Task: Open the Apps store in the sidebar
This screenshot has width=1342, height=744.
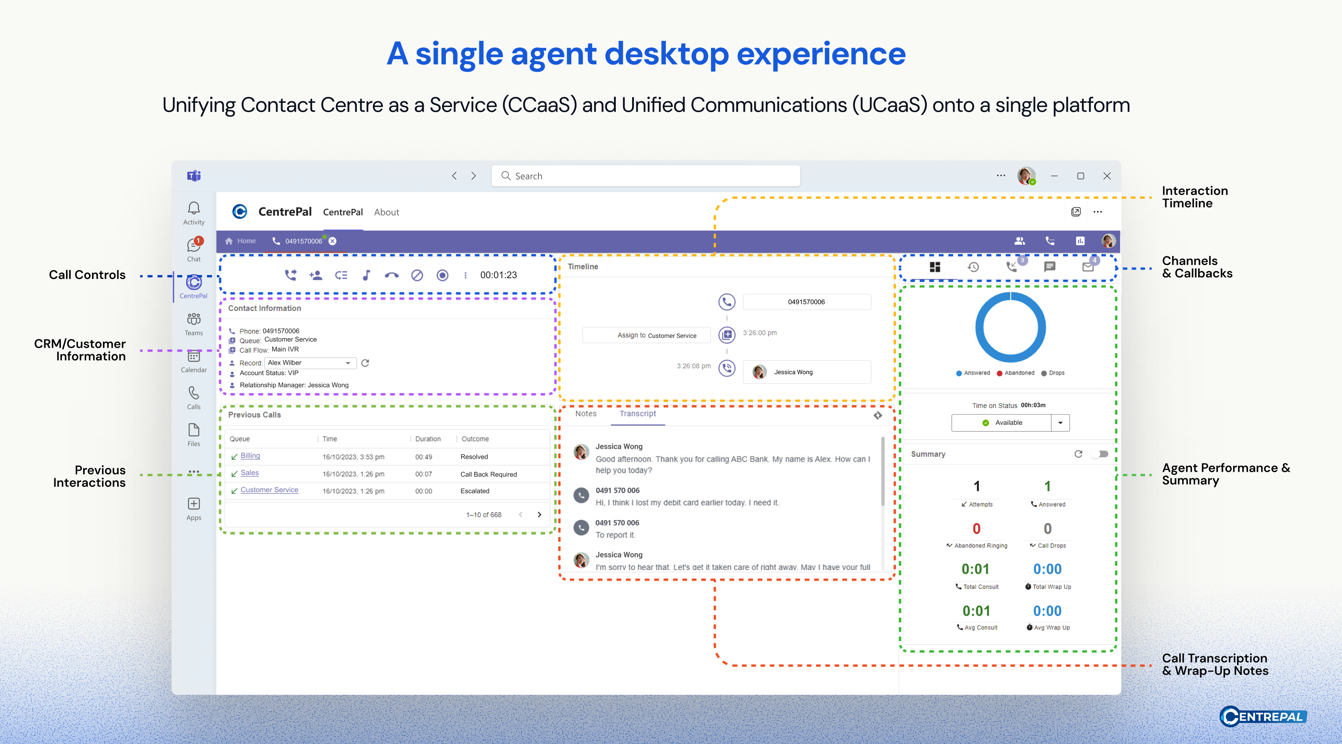Action: [x=194, y=508]
